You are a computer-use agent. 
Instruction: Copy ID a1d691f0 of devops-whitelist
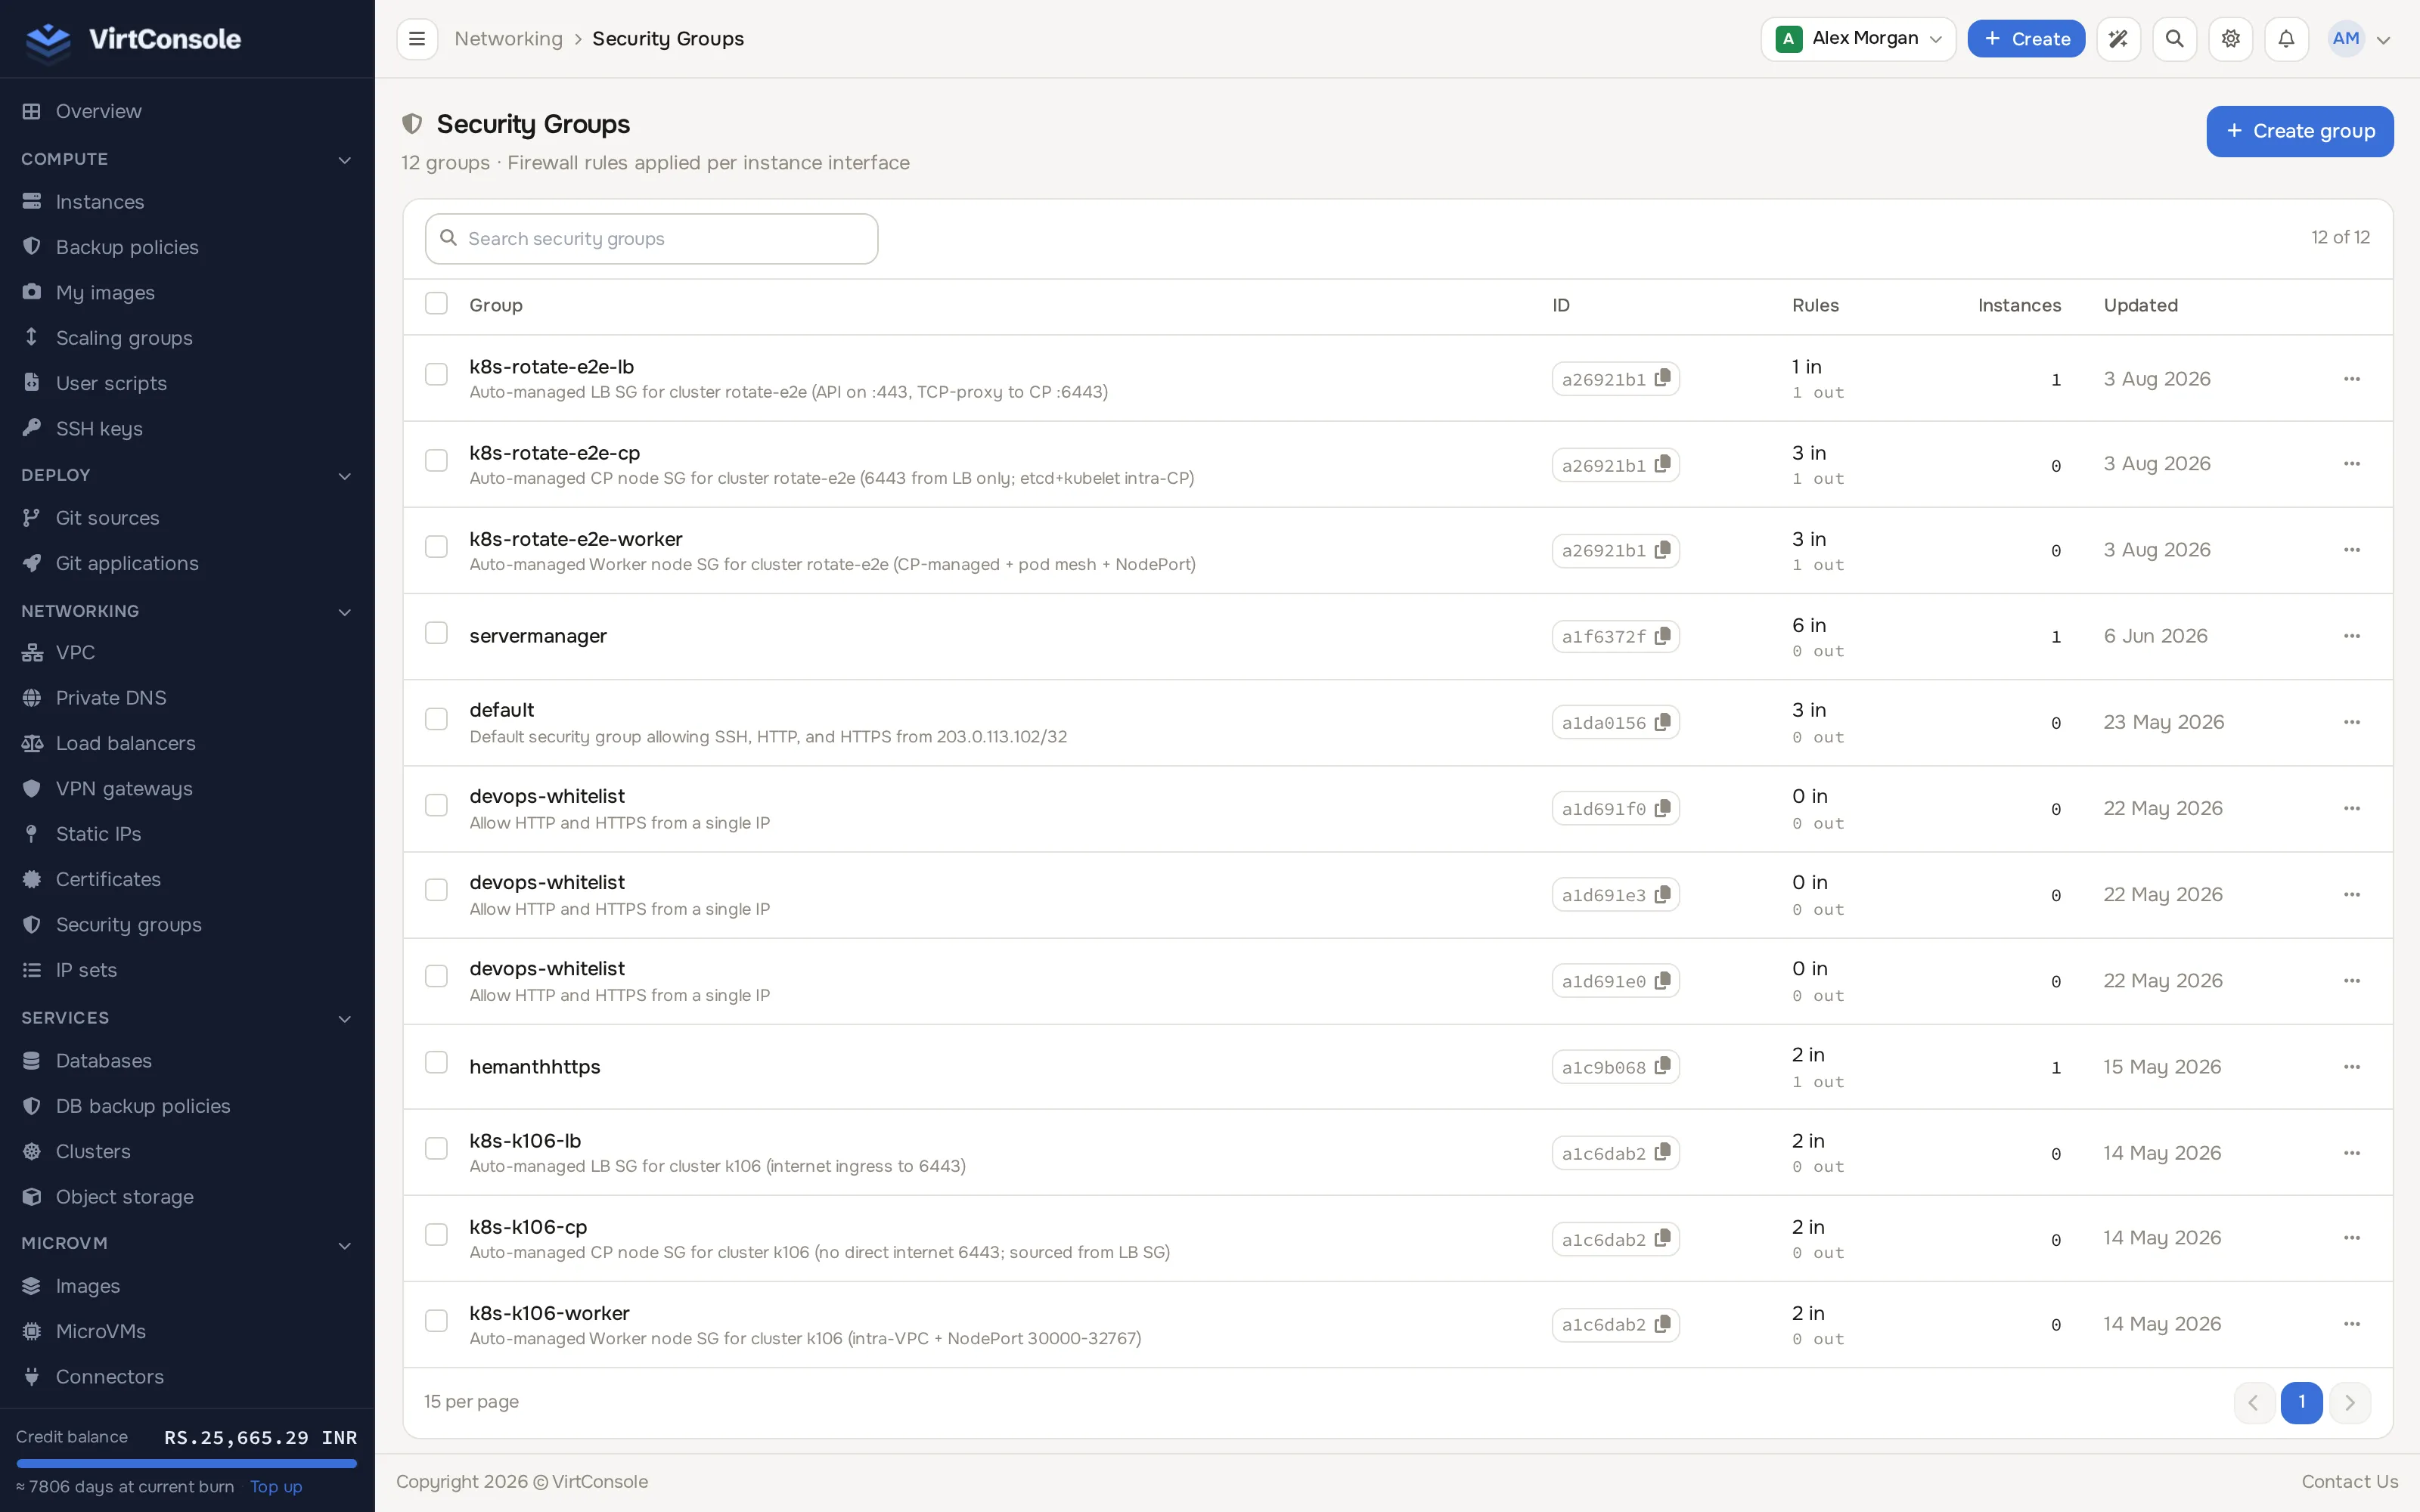coord(1662,808)
